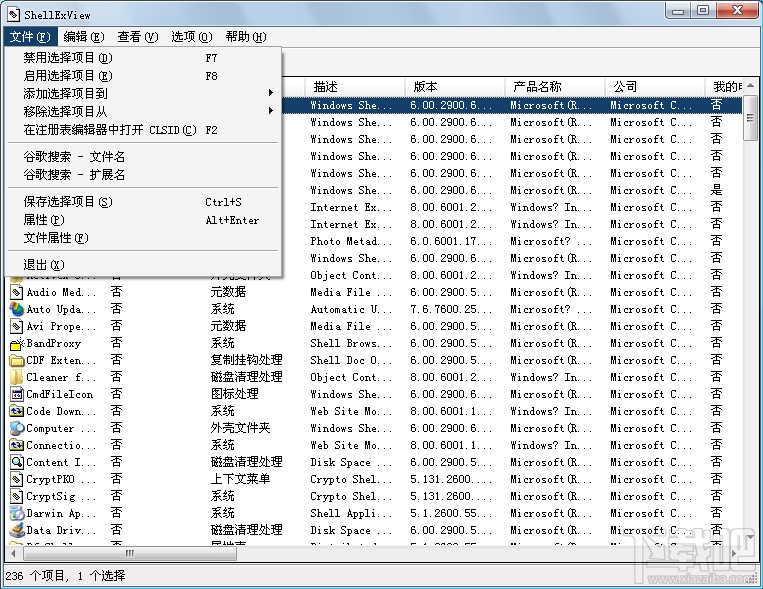
Task: Choose 退出(X) menu entry
Action: (x=143, y=265)
